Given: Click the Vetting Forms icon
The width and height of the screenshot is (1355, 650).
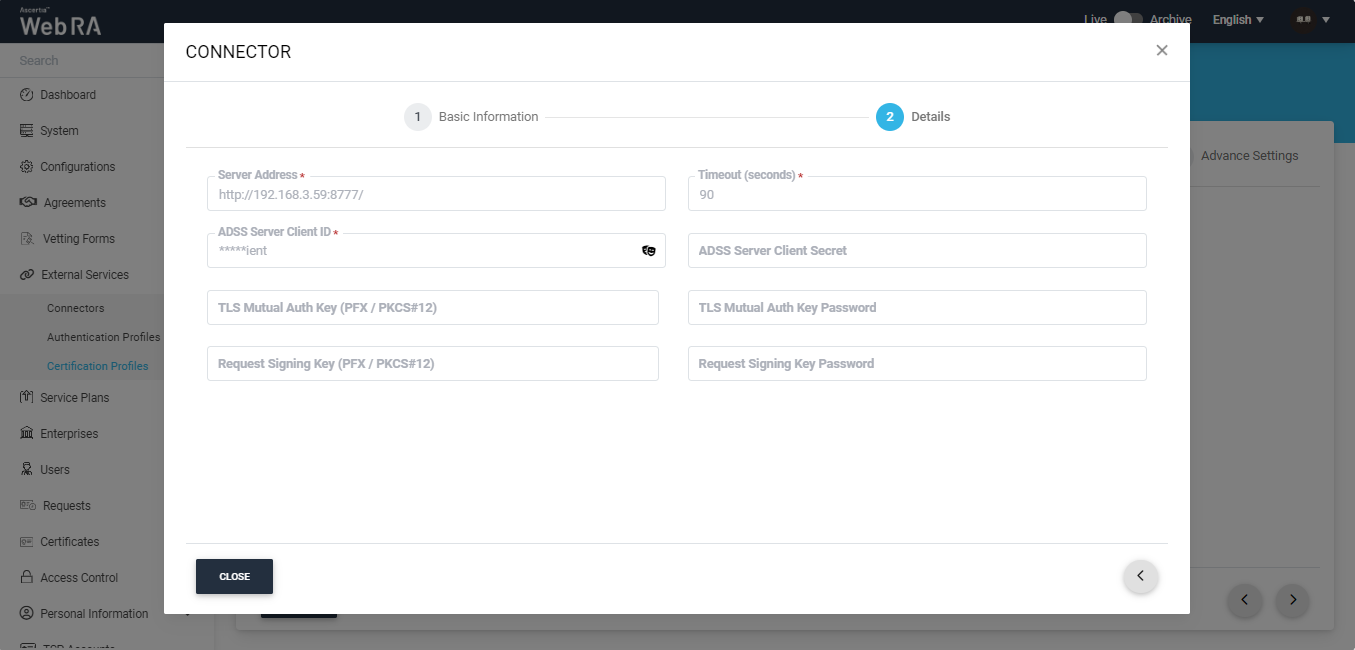Looking at the screenshot, I should 28,239.
